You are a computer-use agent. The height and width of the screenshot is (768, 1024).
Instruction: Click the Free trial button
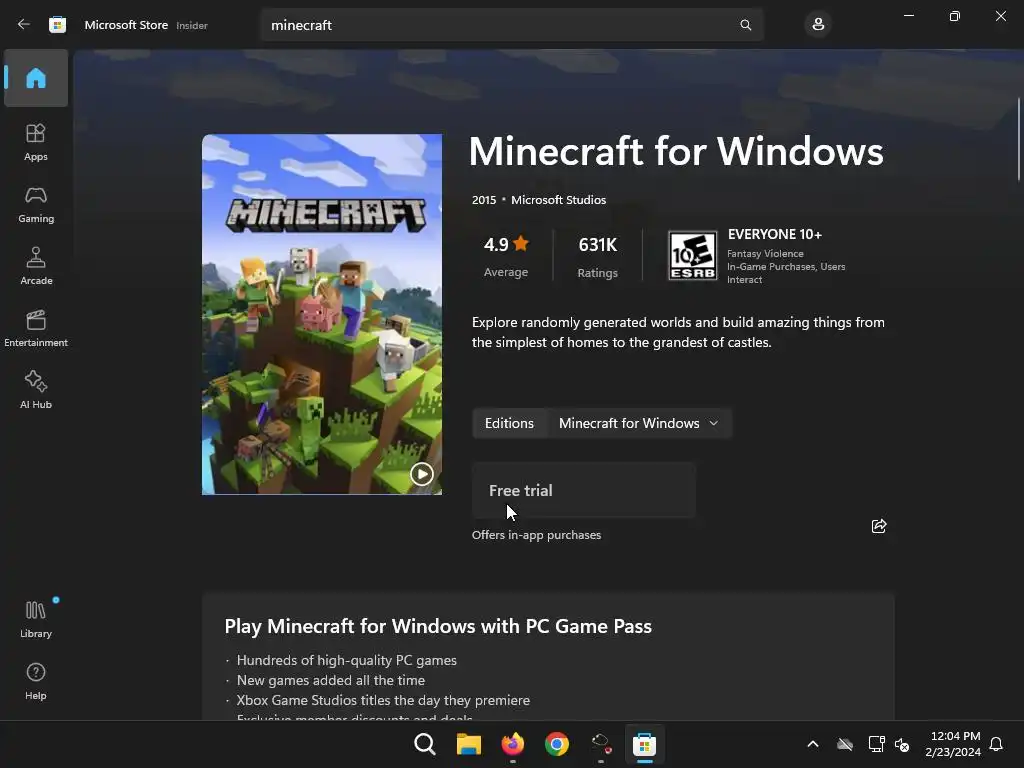pyautogui.click(x=584, y=490)
